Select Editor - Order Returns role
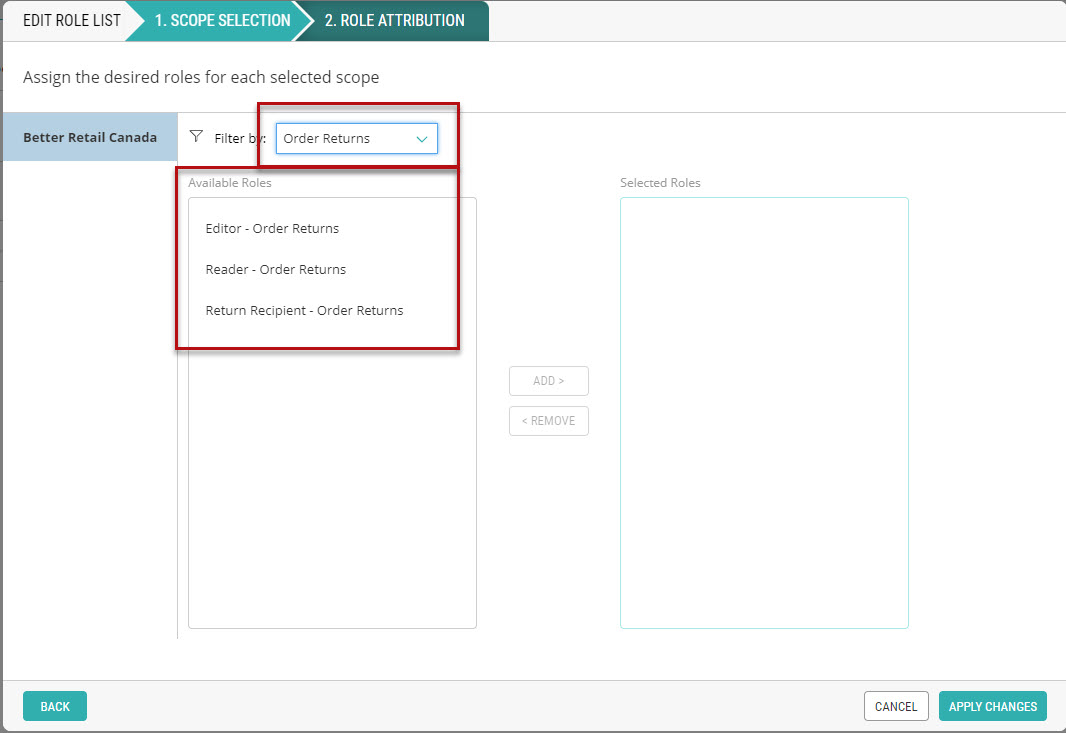Image resolution: width=1066 pixels, height=733 pixels. point(272,228)
